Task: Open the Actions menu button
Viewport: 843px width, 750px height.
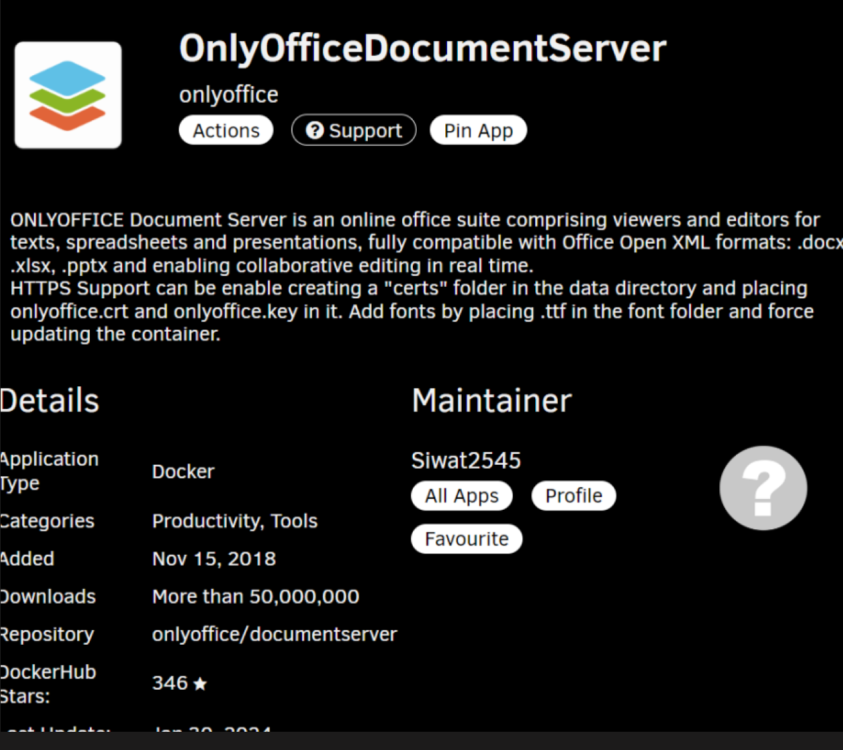Action: 226,130
